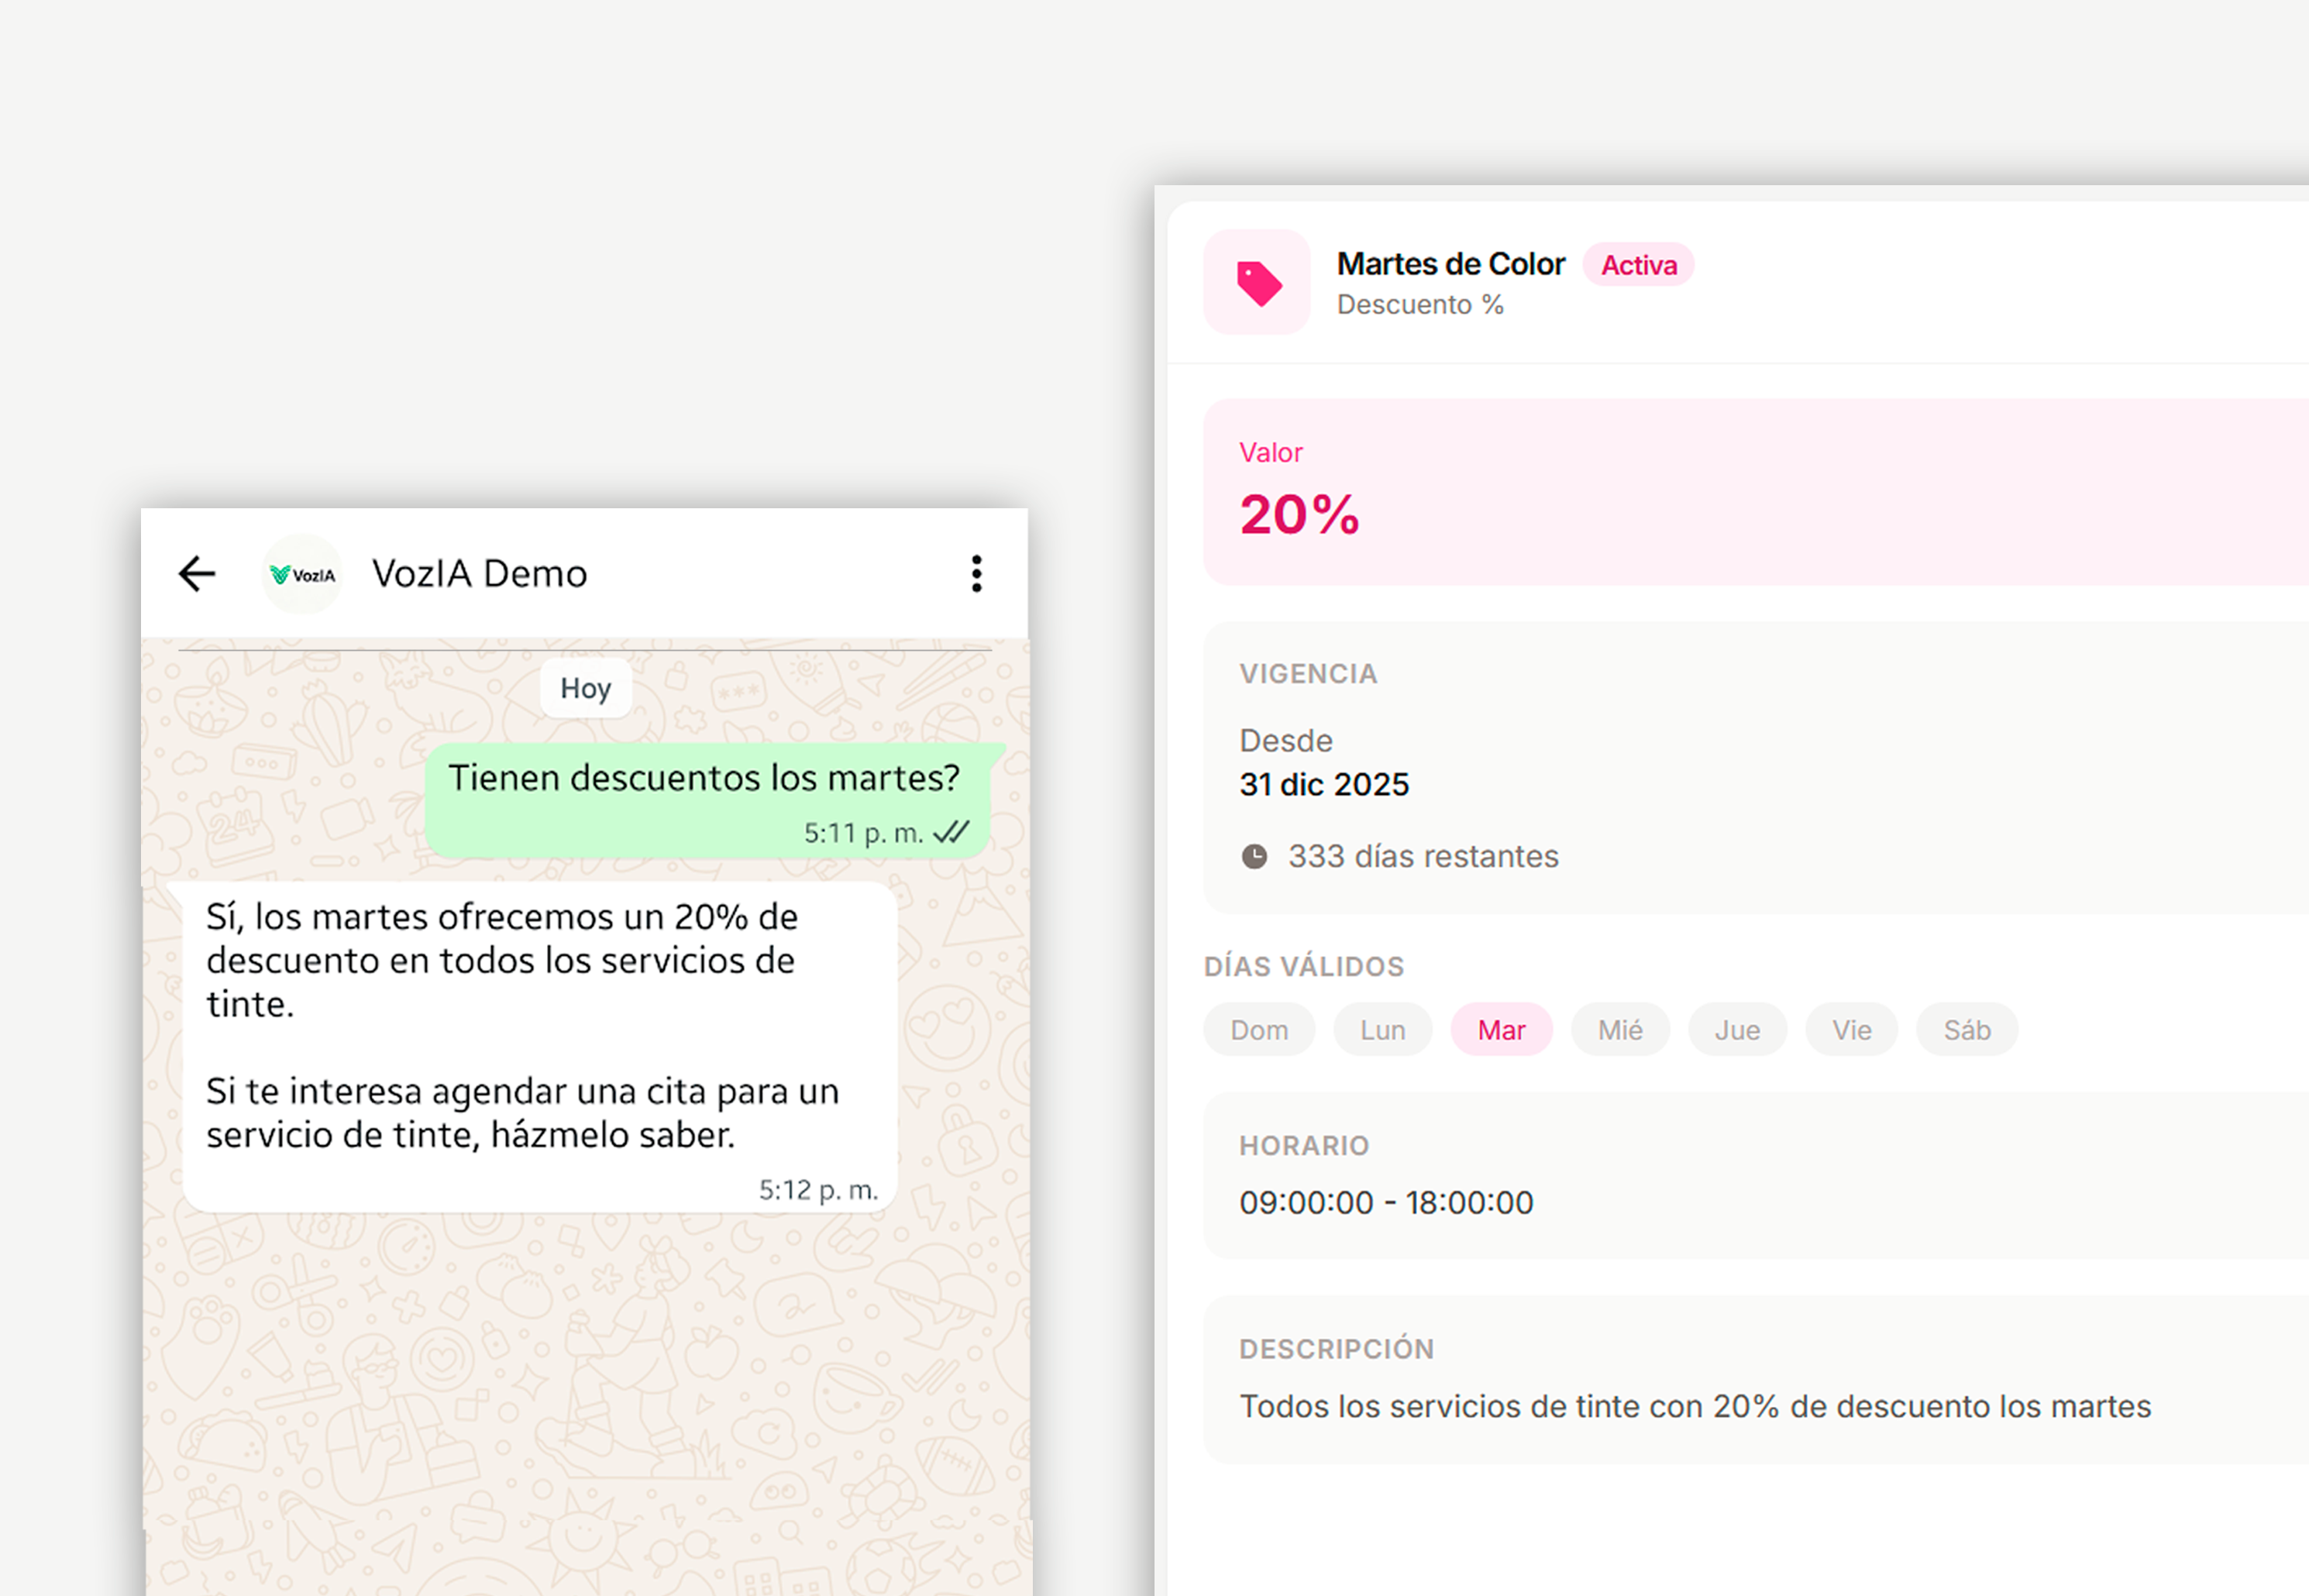Click the Martes de Color promotion title
The height and width of the screenshot is (1596, 2309).
1450,264
